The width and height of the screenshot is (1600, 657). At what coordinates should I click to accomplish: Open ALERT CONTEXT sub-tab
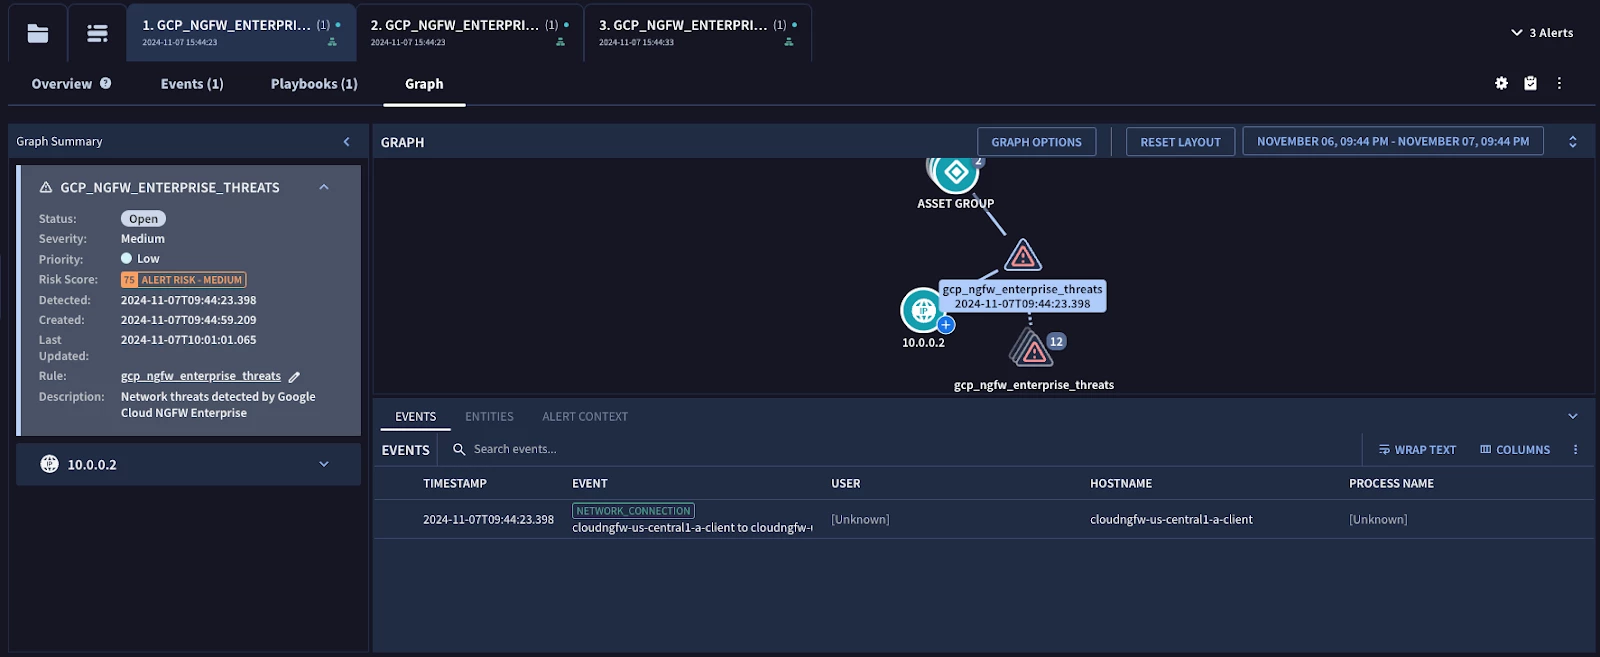coord(585,417)
